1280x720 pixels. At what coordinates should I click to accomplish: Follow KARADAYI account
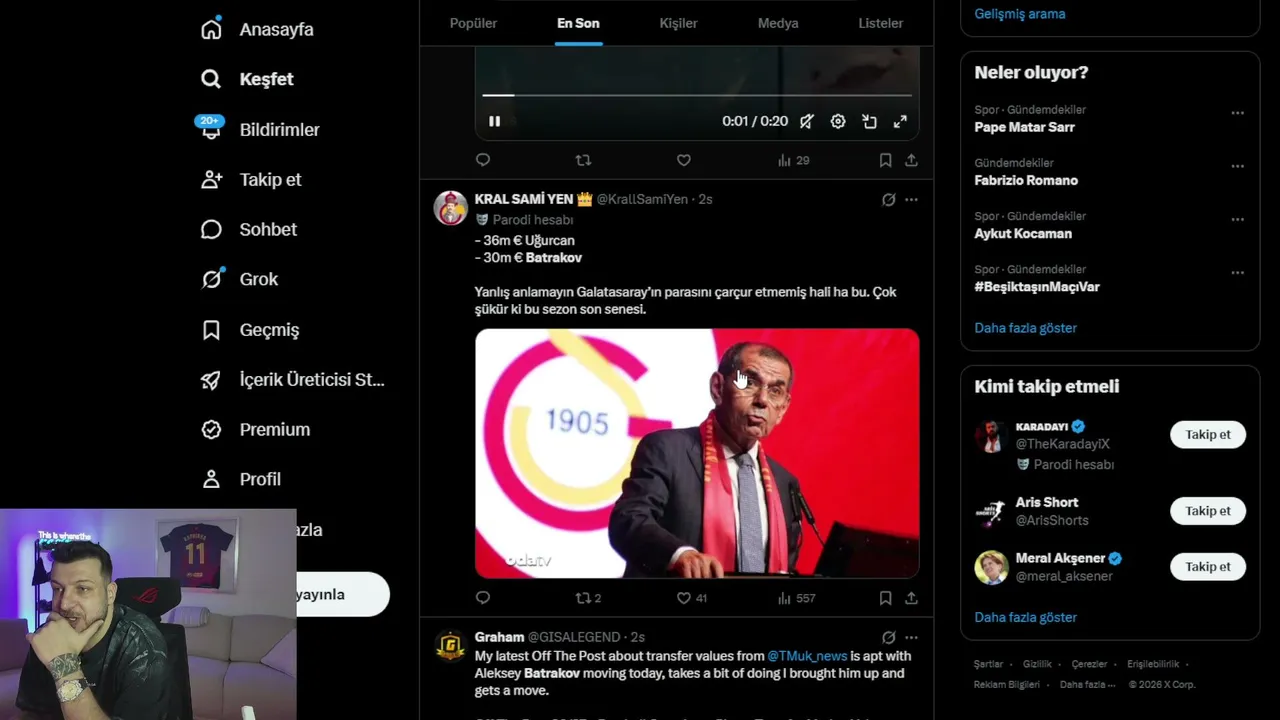[x=1208, y=435]
